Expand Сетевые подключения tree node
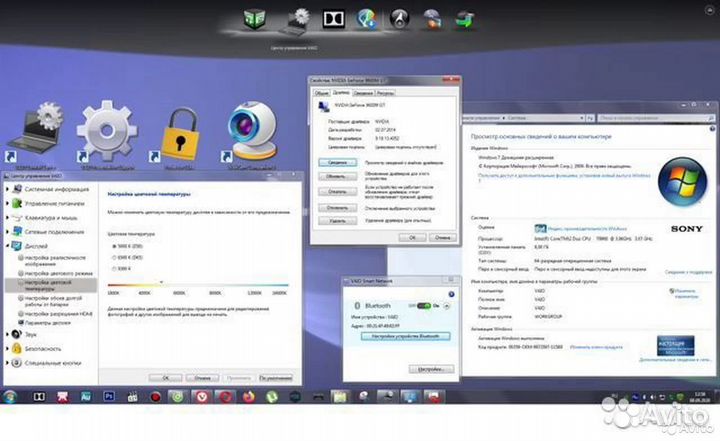Screen dimensions: 720x441 (7, 232)
